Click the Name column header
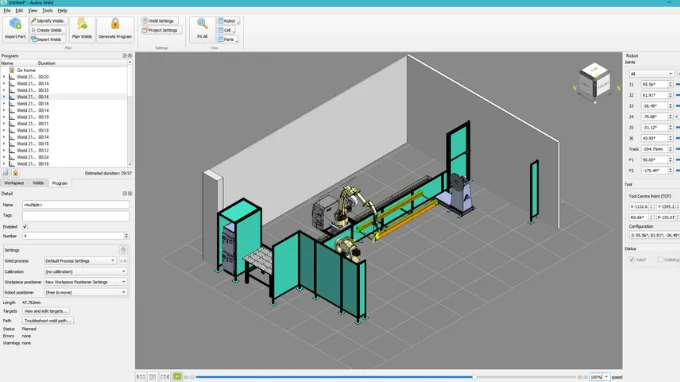Screen dimensions: 680x382 tap(7, 63)
